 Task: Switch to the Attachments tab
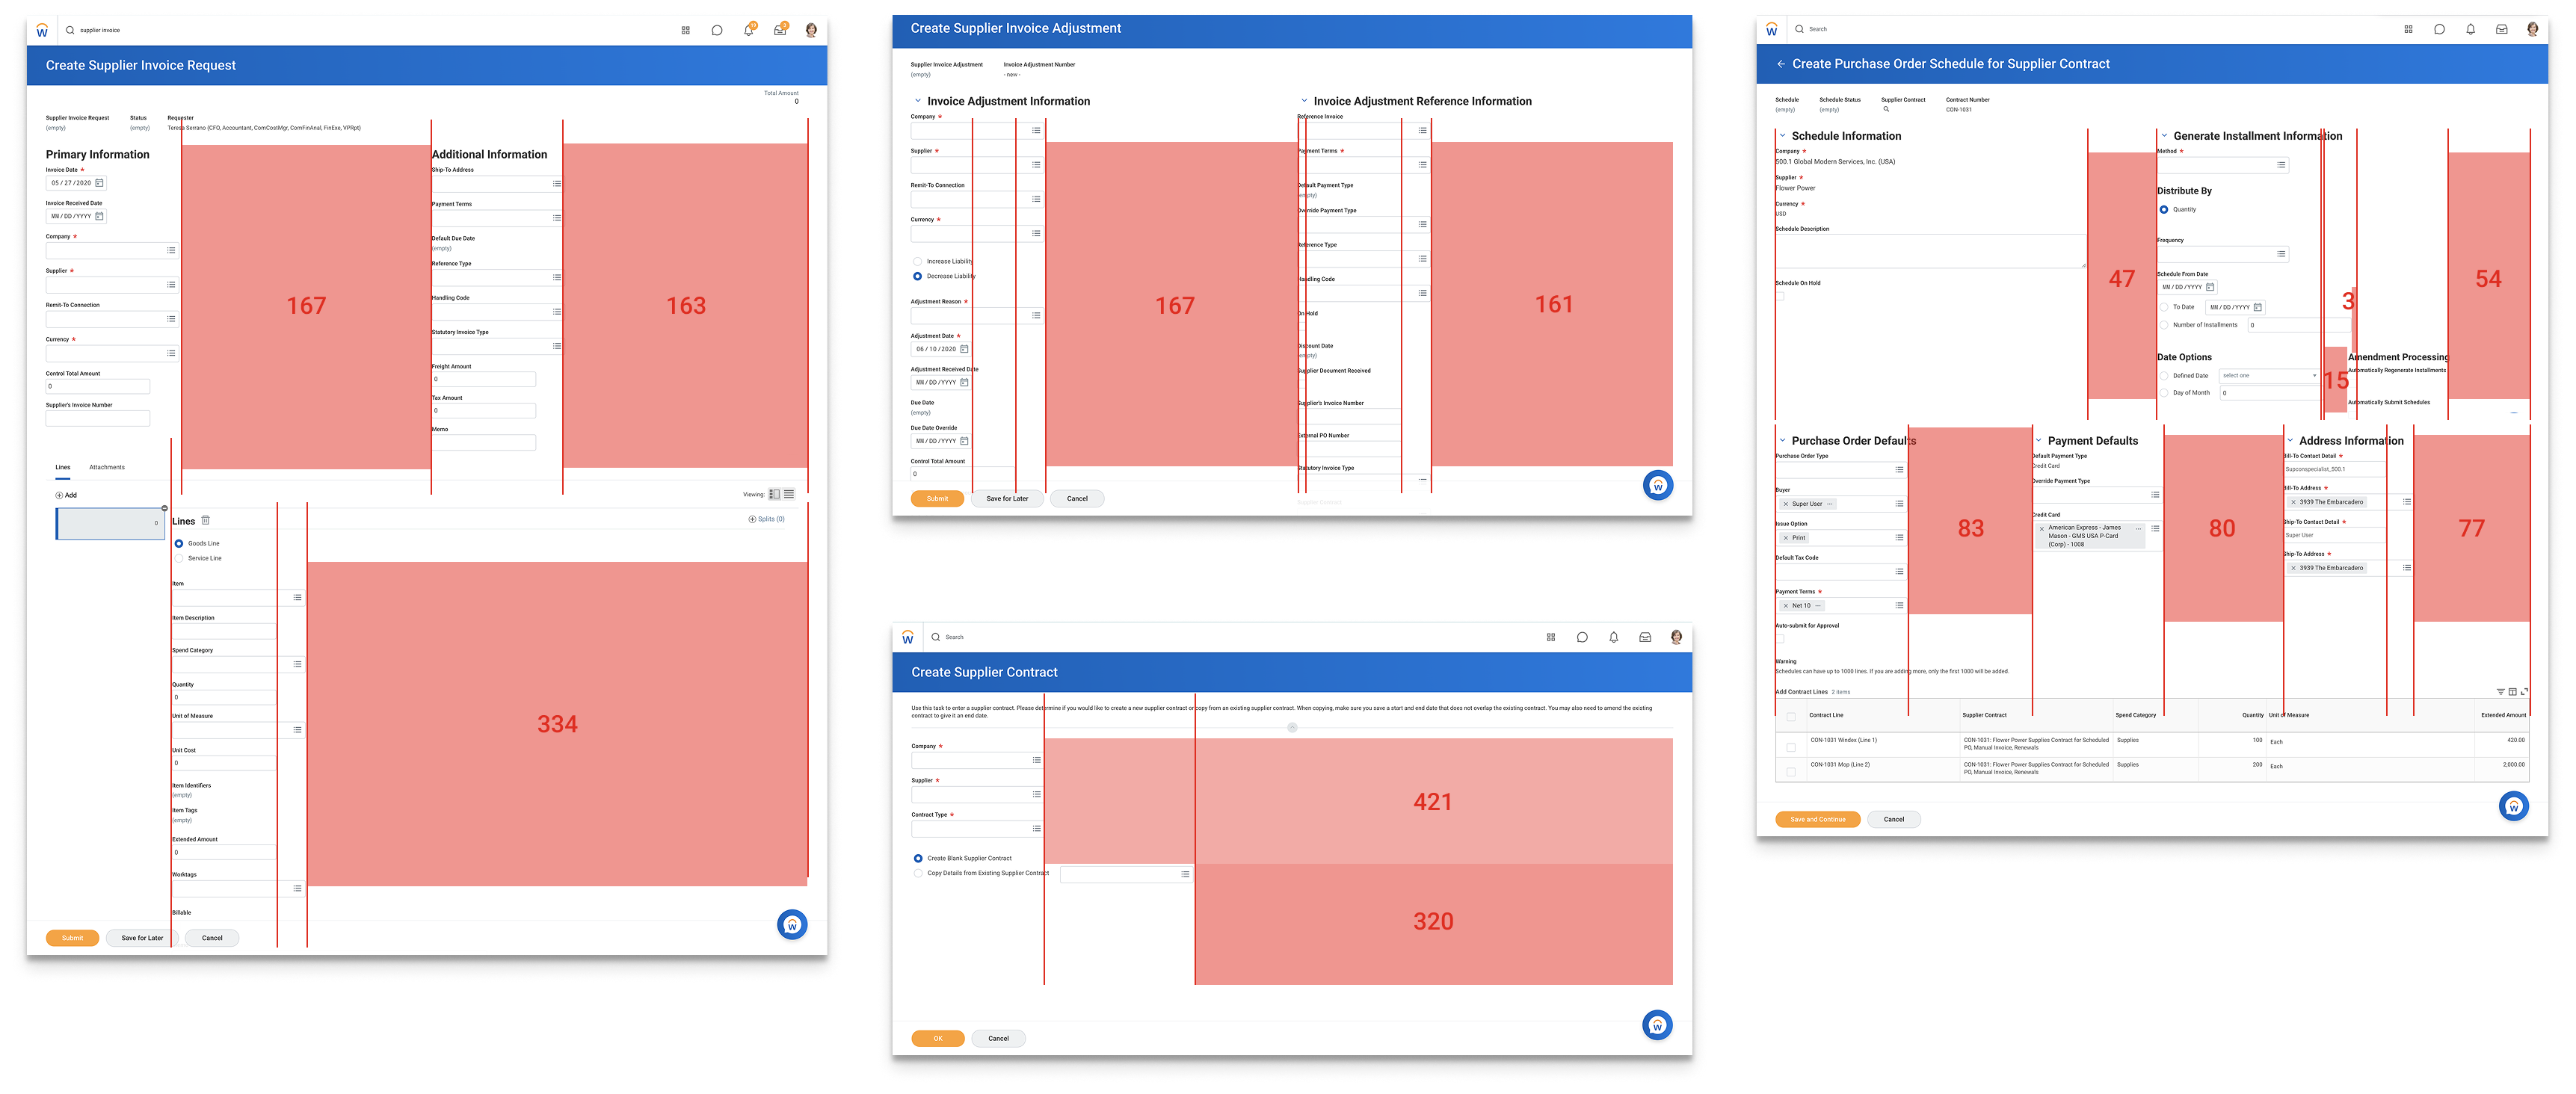pyautogui.click(x=106, y=467)
